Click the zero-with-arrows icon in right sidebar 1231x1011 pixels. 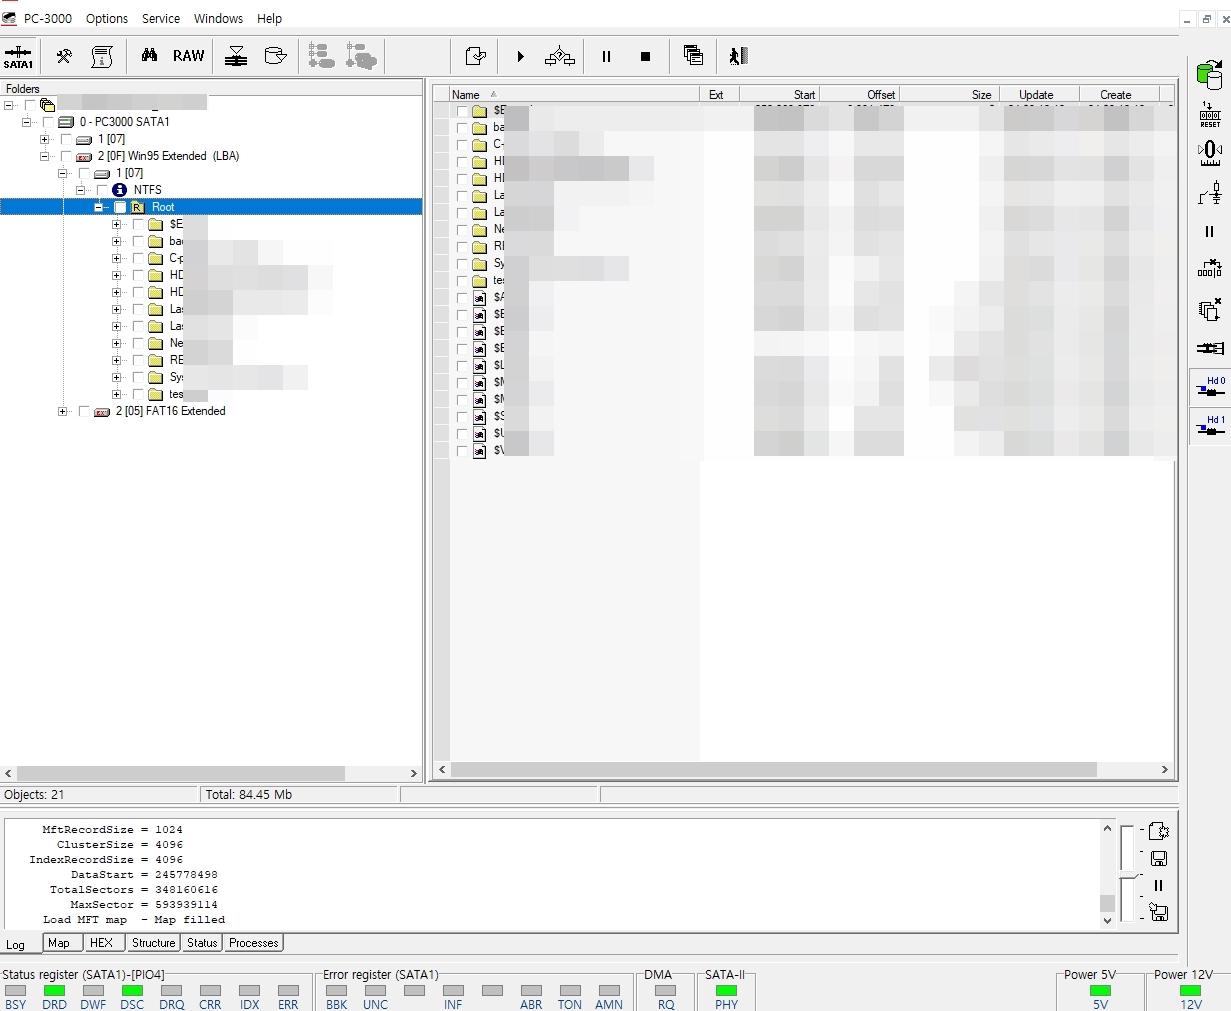click(1210, 153)
